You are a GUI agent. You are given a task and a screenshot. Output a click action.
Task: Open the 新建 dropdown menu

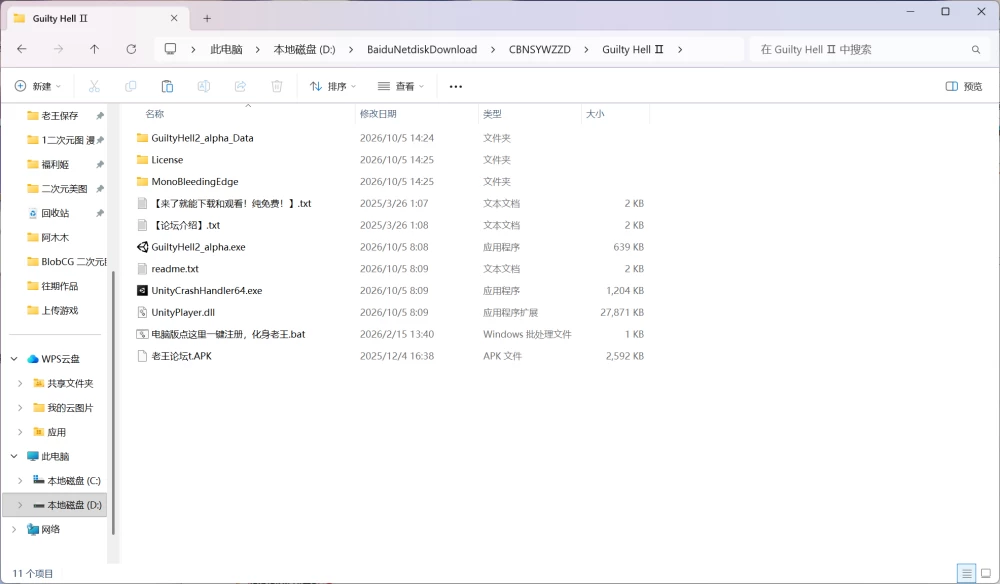(x=38, y=86)
